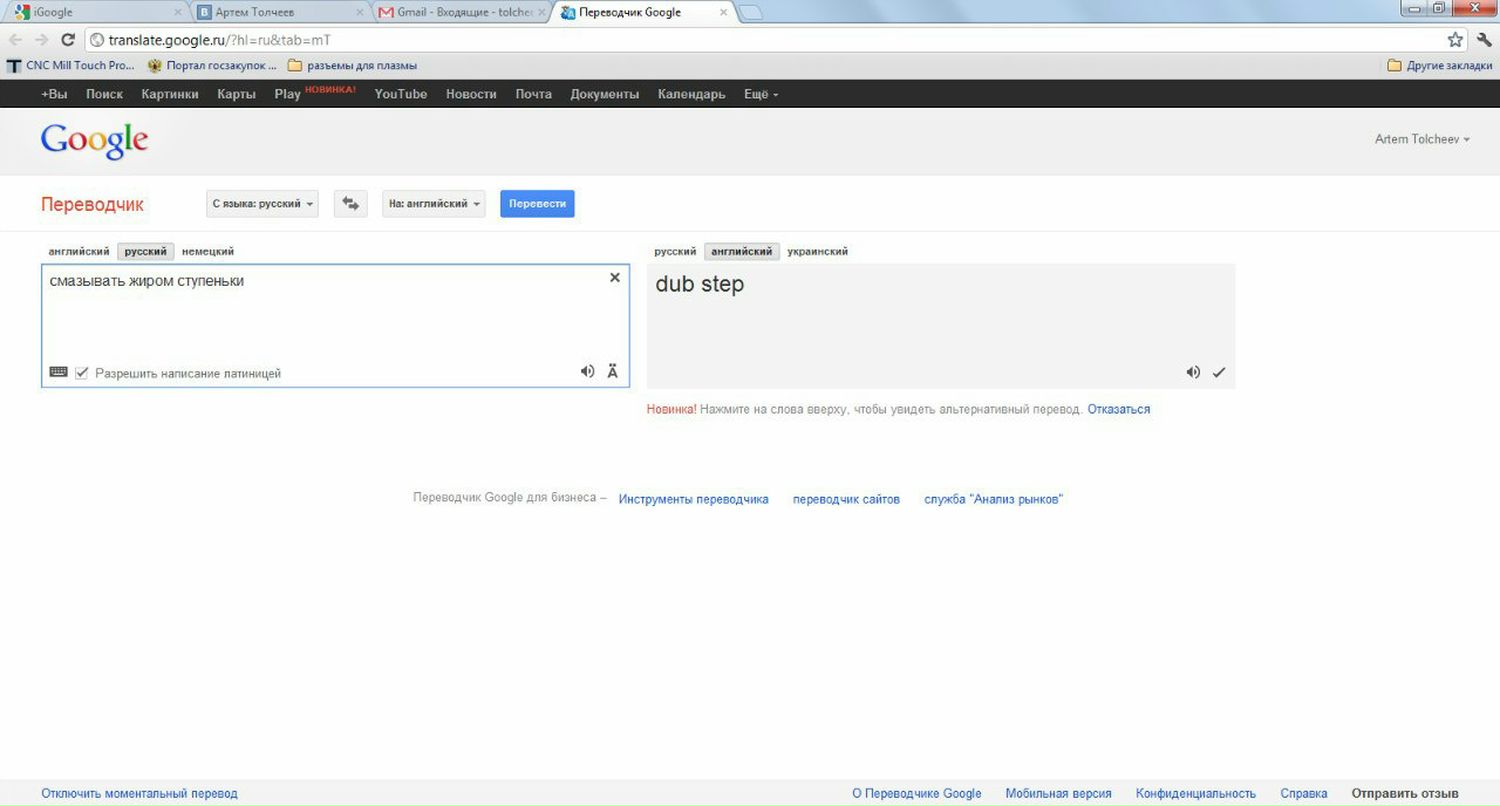Open the переводчик сайтов link
This screenshot has width=1500, height=806.
846,498
